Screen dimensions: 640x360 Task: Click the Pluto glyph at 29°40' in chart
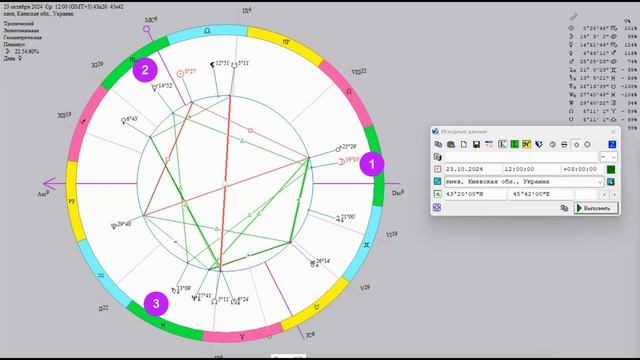[x=114, y=225]
